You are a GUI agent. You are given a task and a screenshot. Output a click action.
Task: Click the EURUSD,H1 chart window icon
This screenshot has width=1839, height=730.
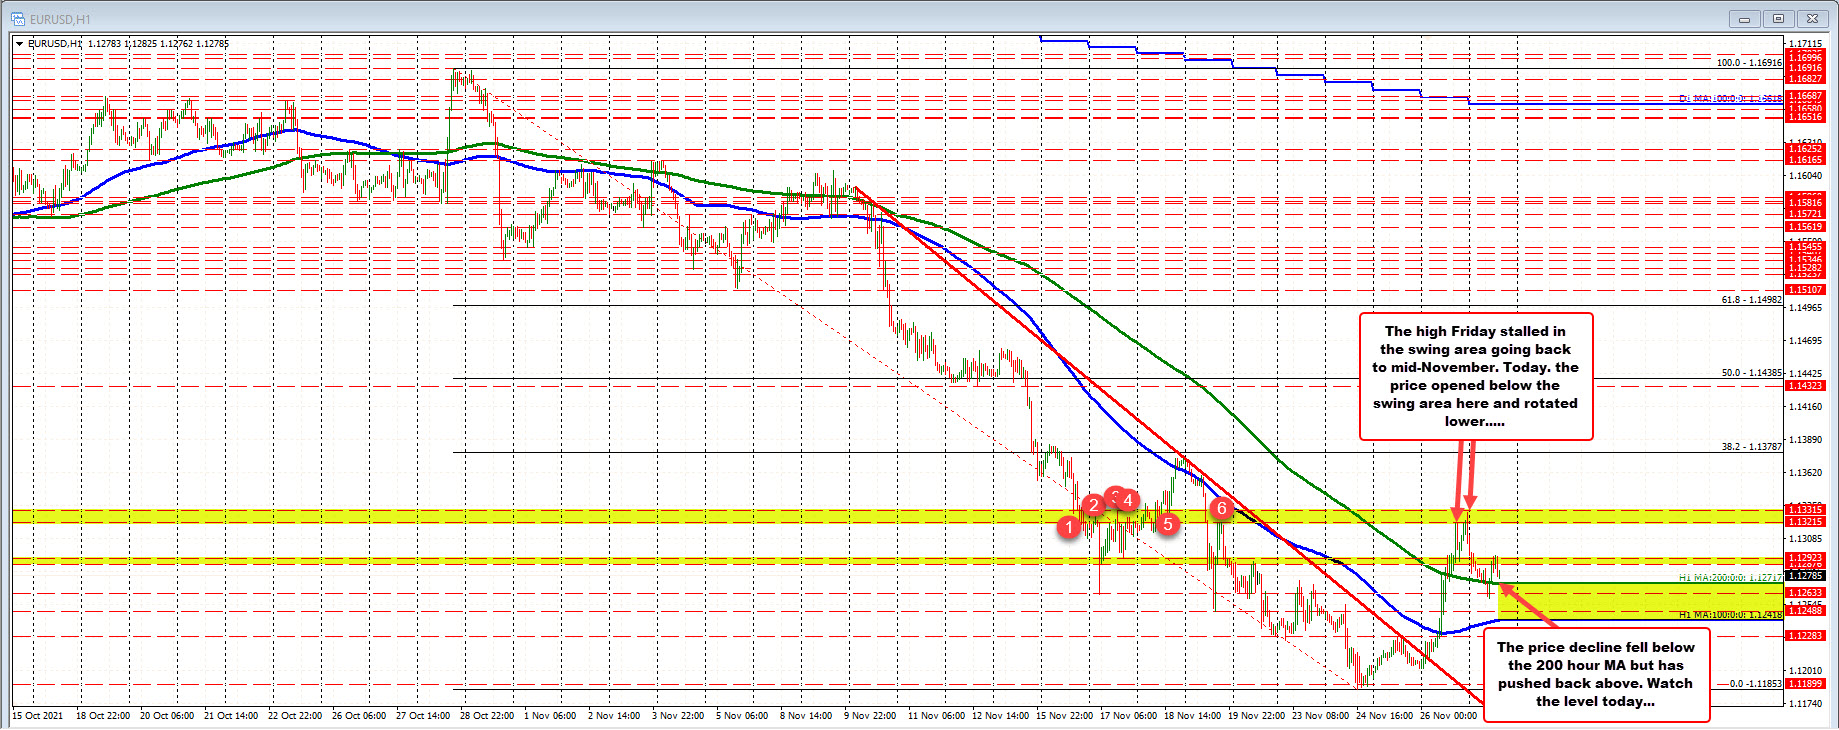pos(19,19)
